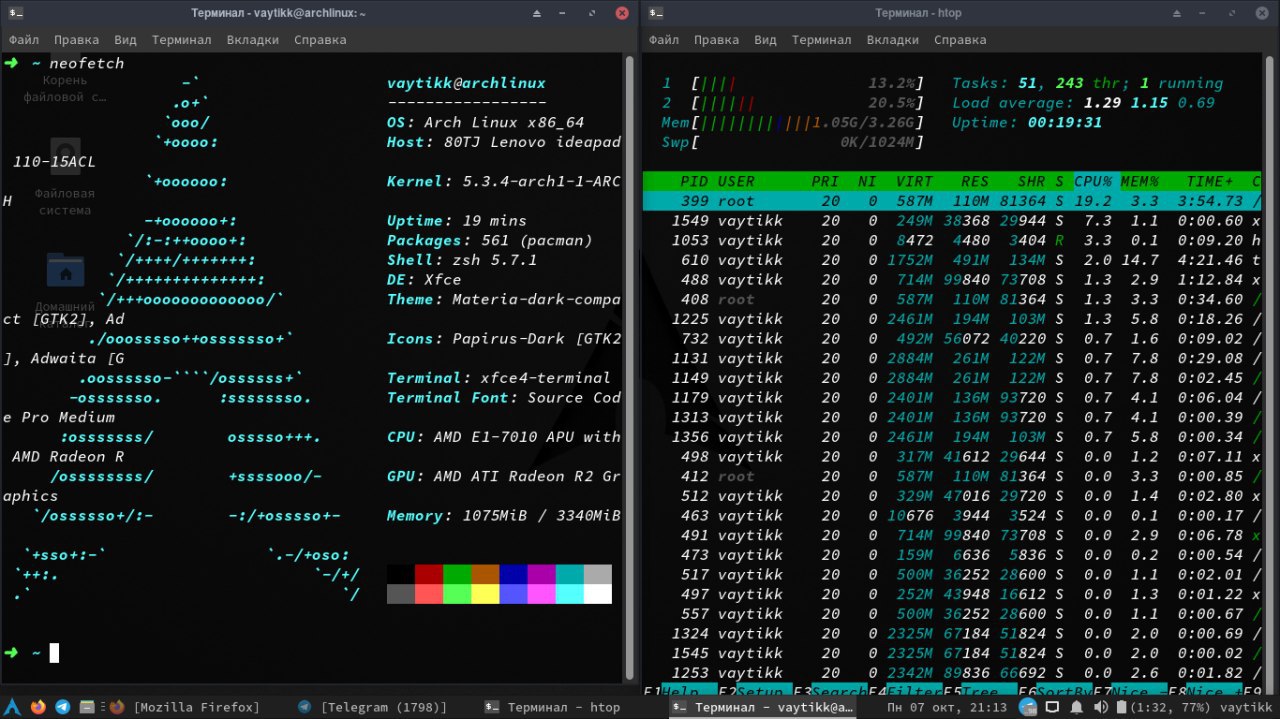The height and width of the screenshot is (719, 1280).
Task: Open Правка menu in the left terminal
Action: tap(76, 40)
